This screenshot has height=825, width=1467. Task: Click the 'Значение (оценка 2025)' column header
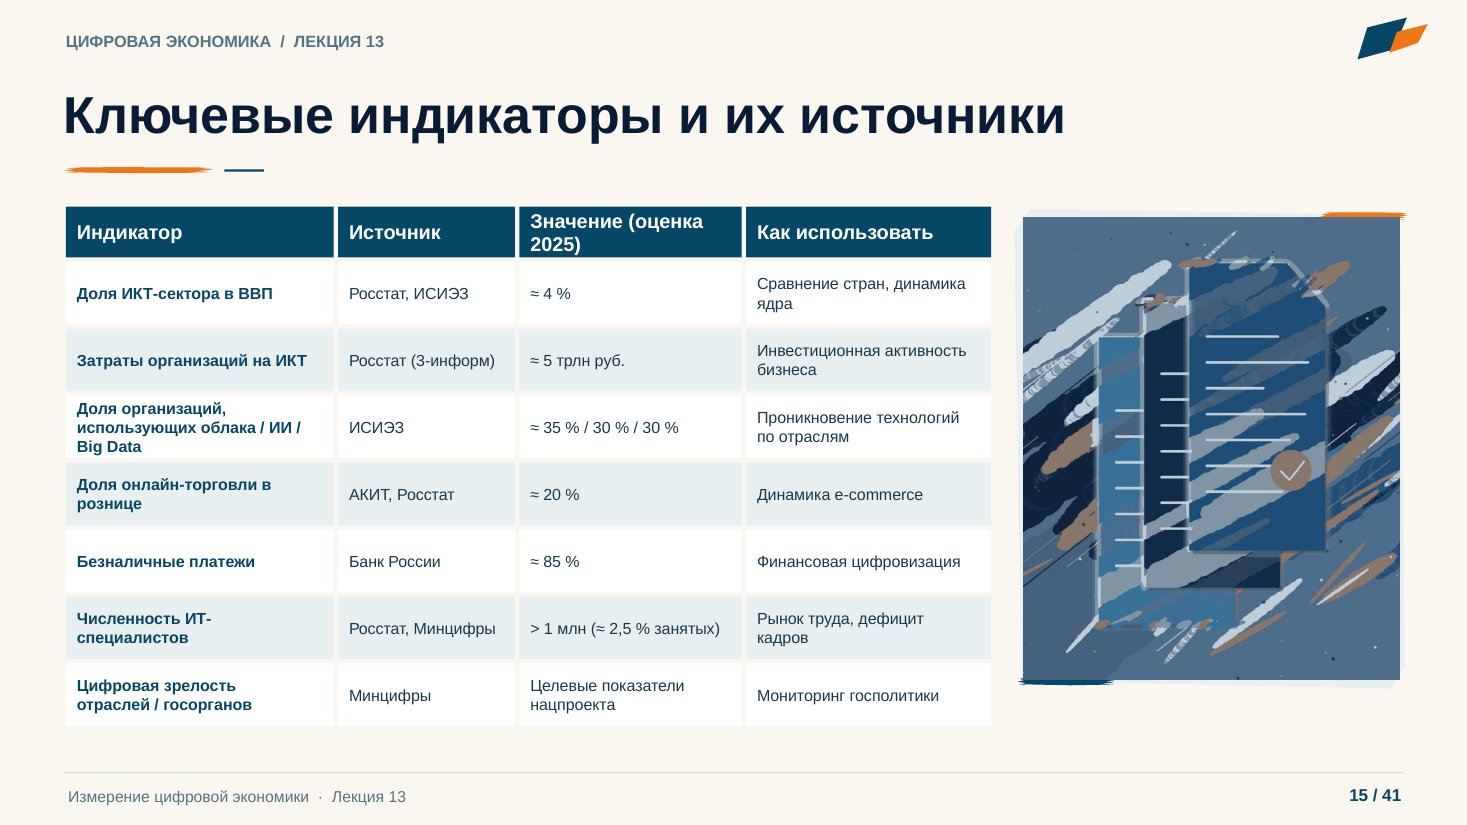pos(630,232)
